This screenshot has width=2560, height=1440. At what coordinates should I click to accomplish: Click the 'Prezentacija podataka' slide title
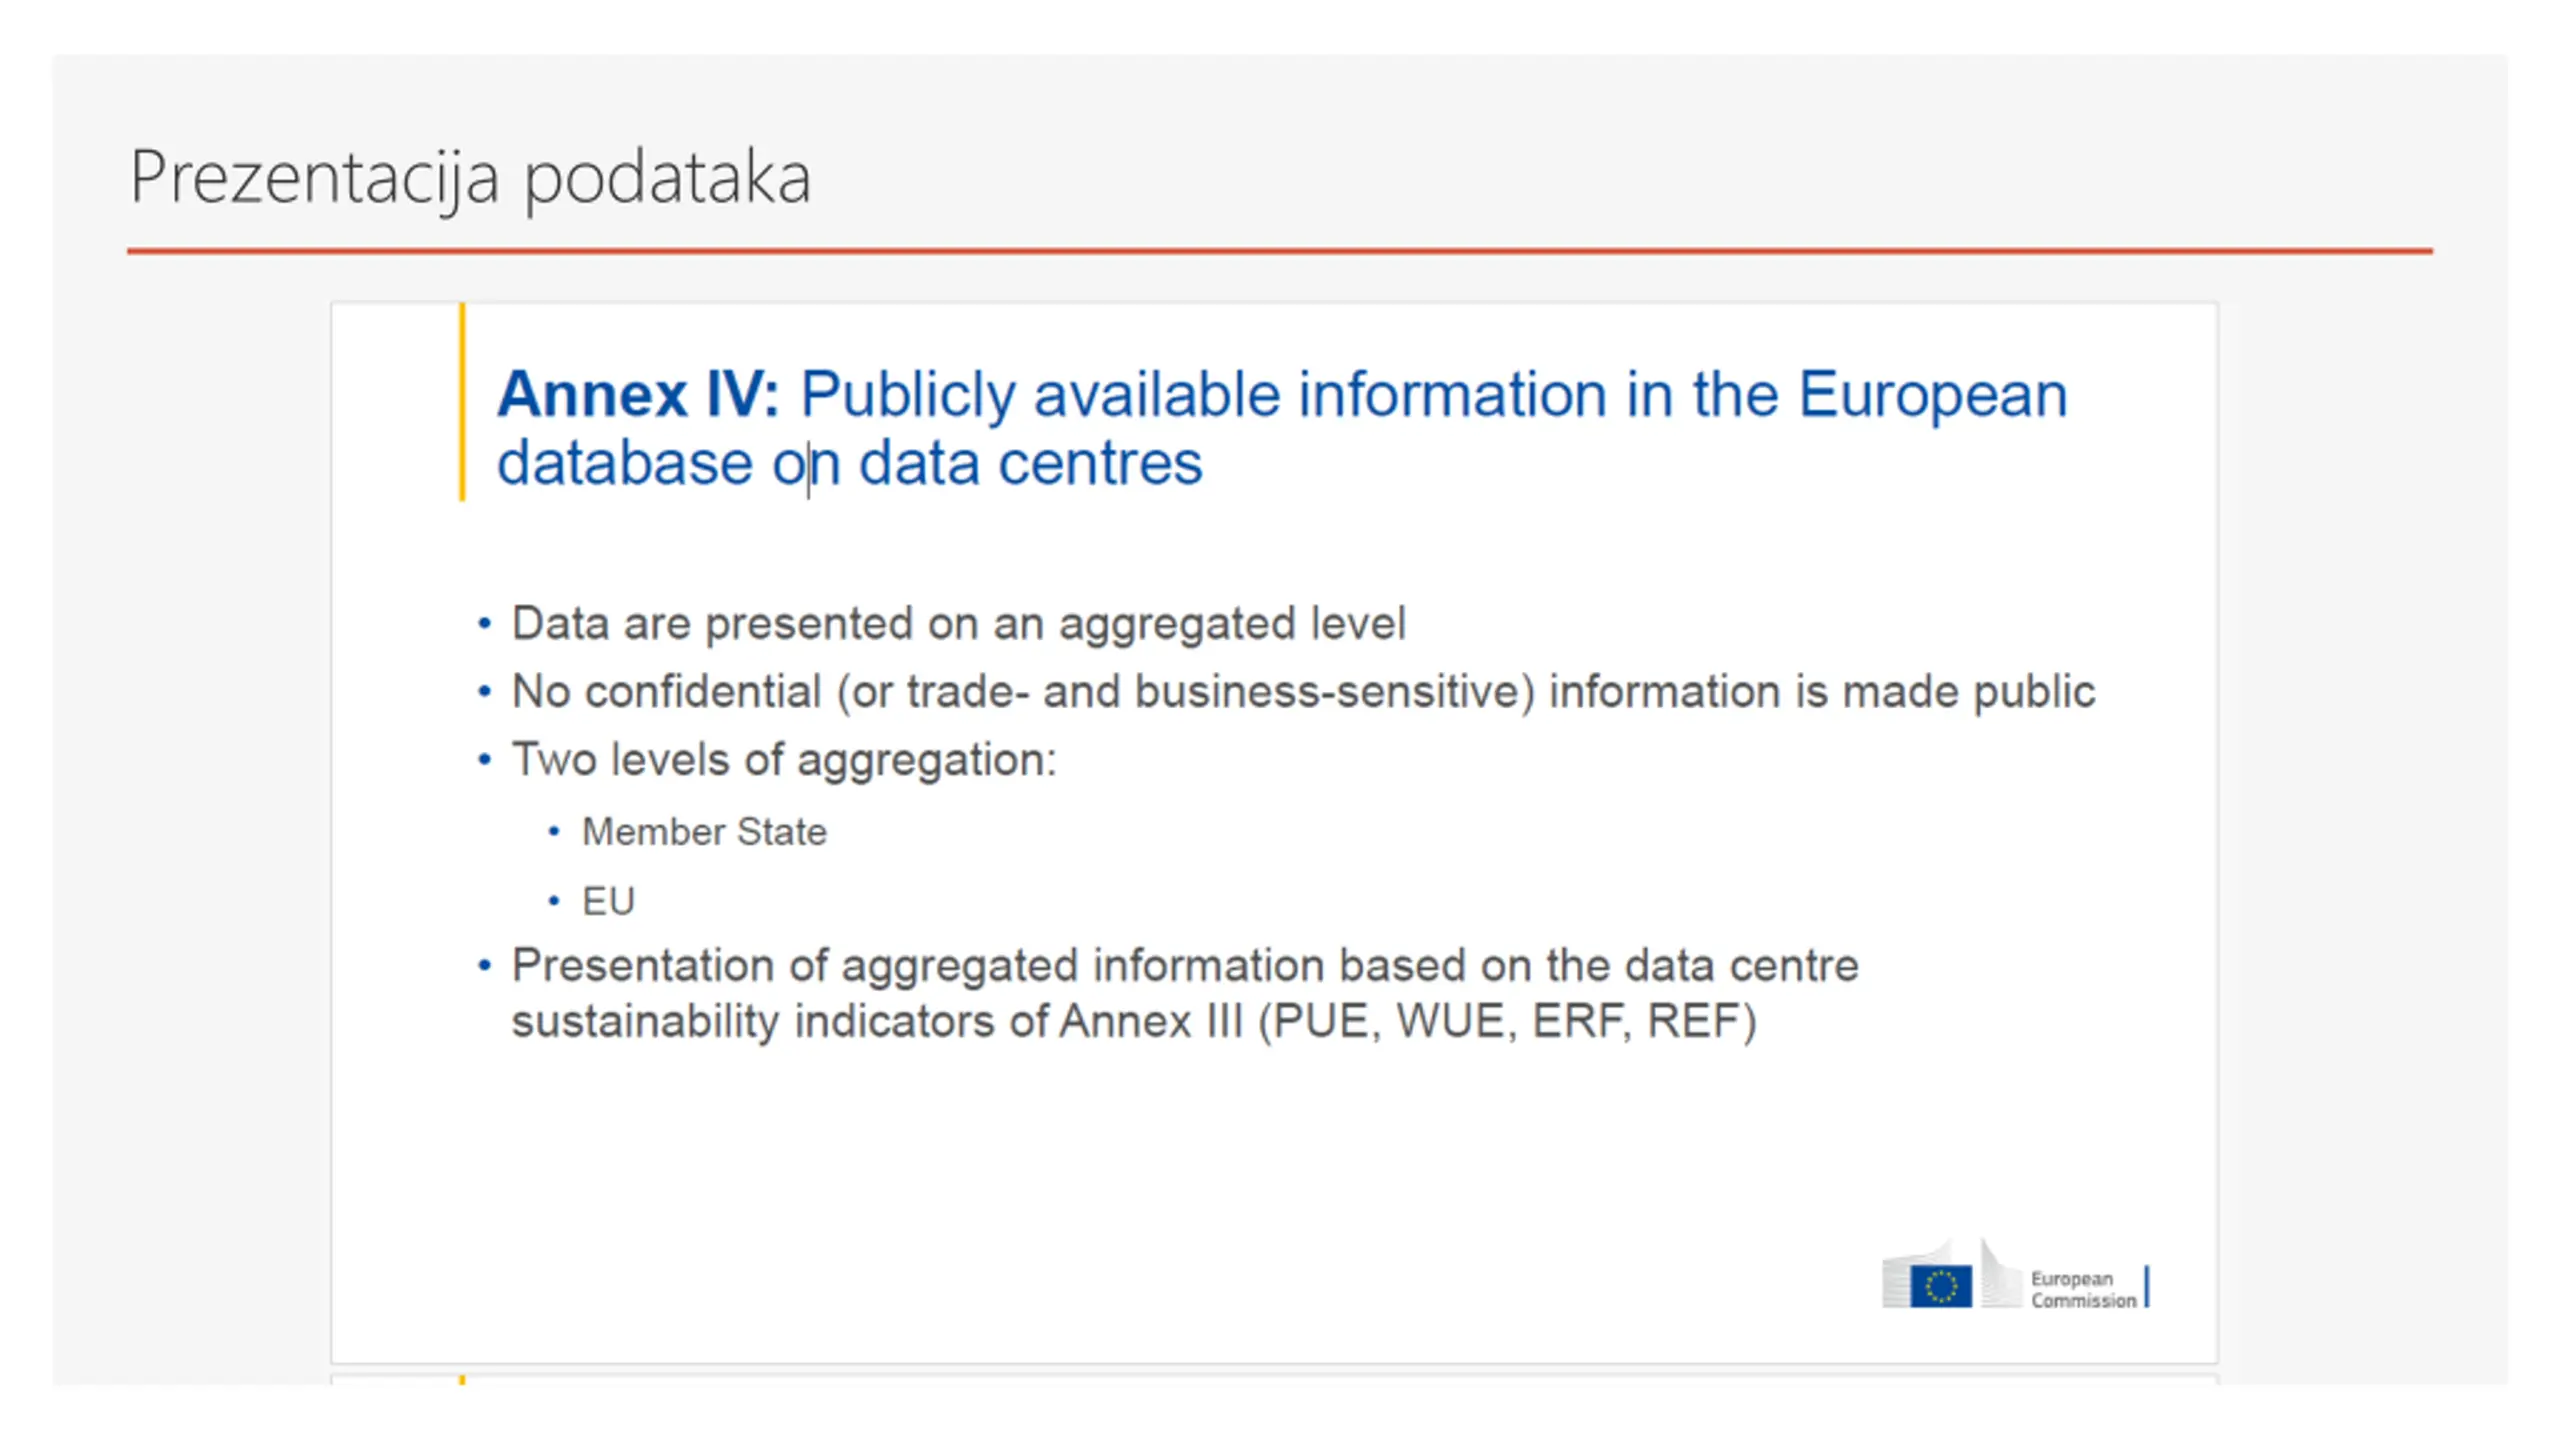coord(470,178)
